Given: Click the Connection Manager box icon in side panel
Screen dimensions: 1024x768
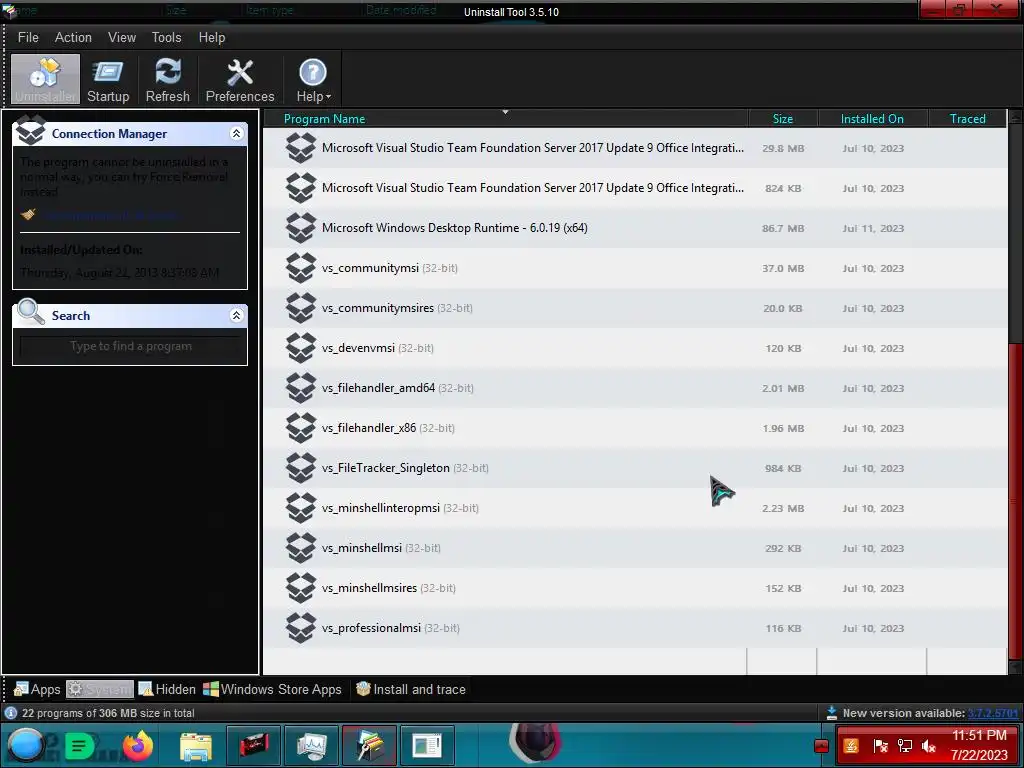Looking at the screenshot, I should (30, 130).
